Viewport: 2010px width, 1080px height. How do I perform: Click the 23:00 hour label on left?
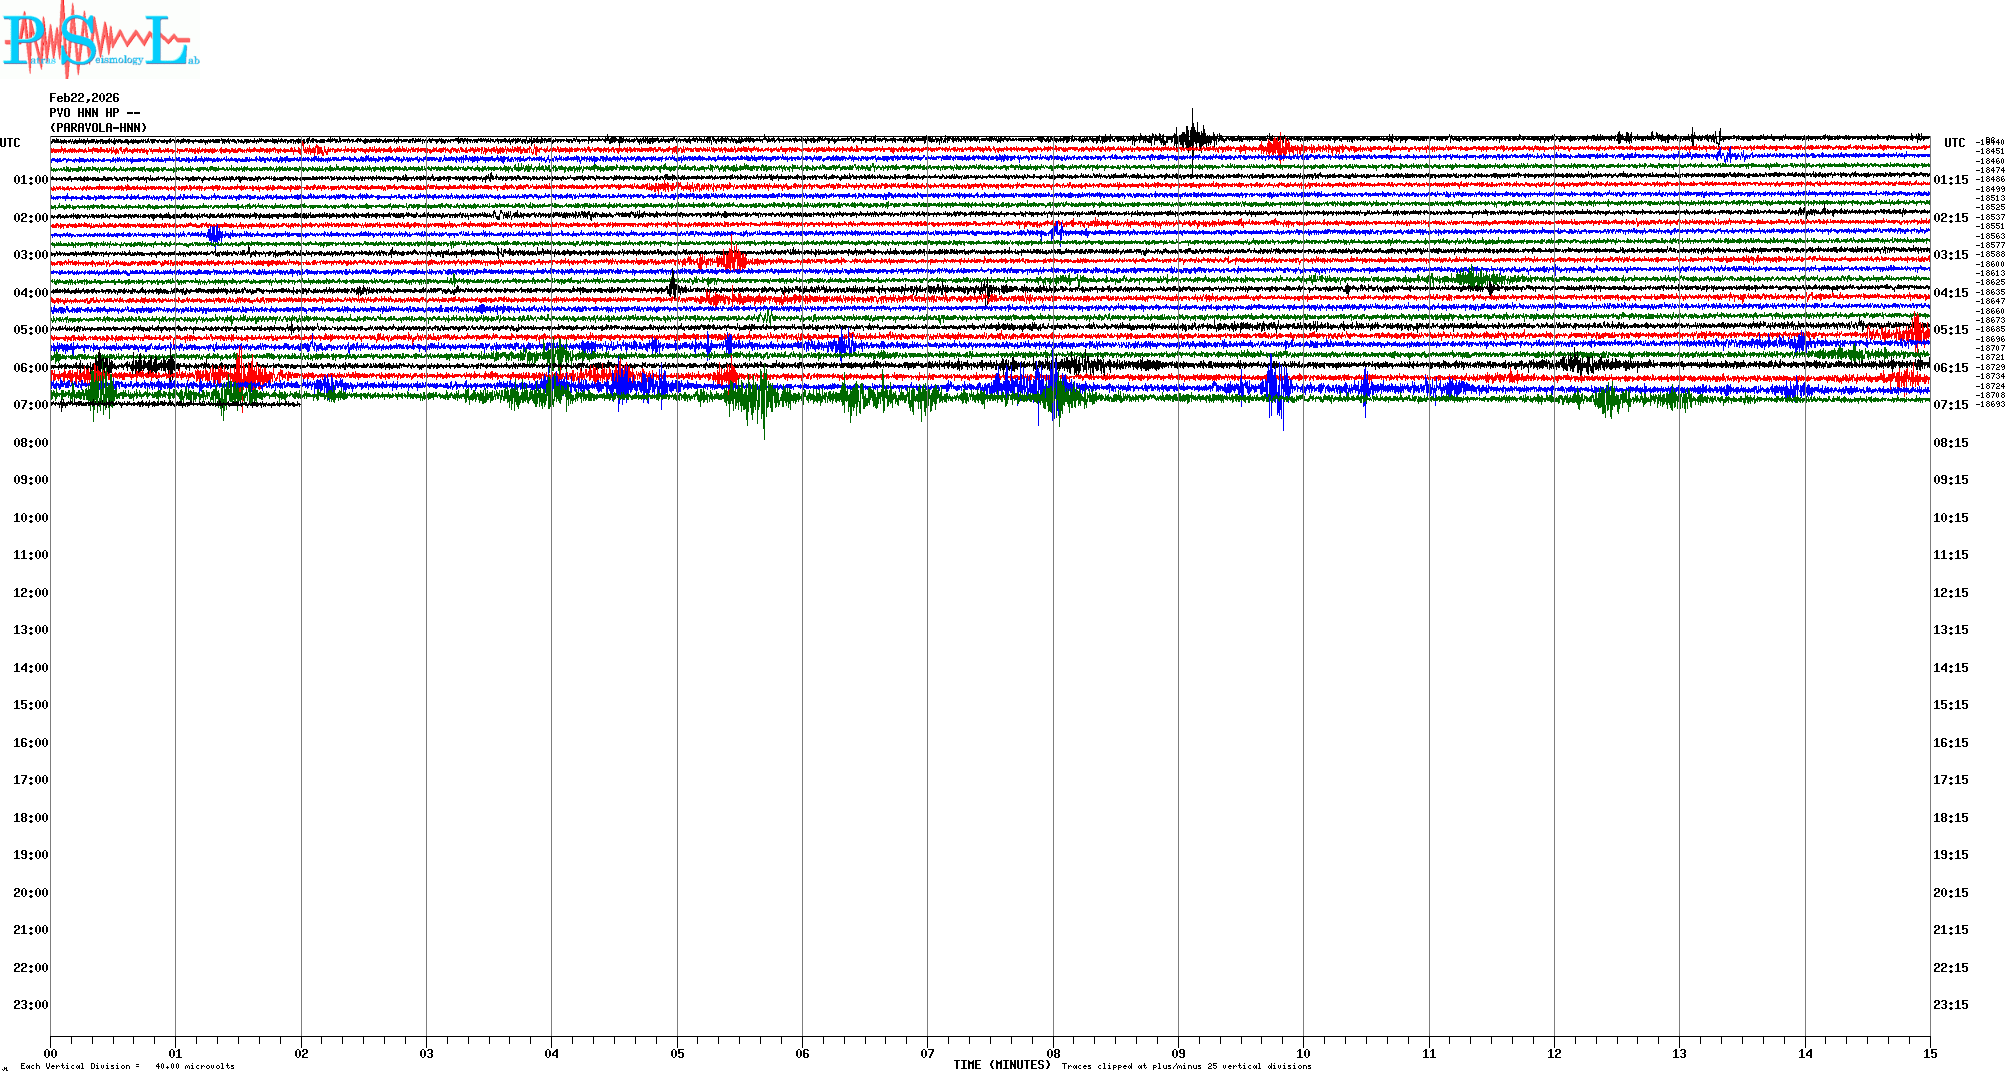coord(30,1005)
